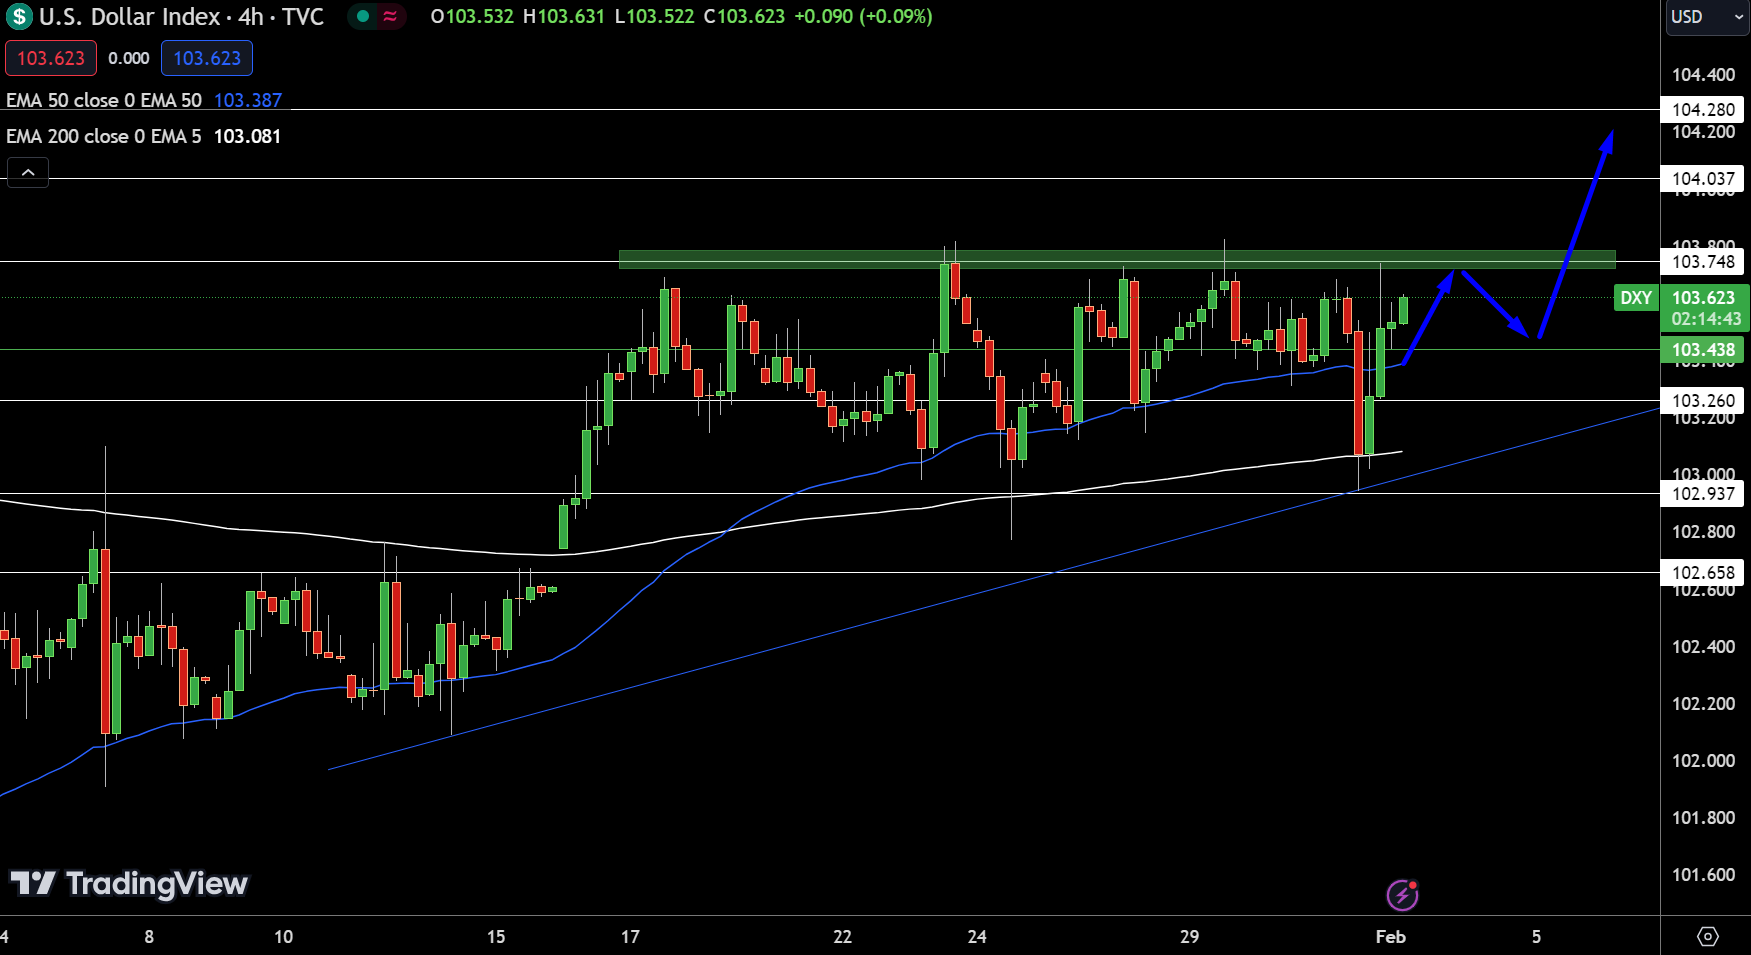Click the 22 date label on time axis
This screenshot has height=955, width=1751.
pyautogui.click(x=843, y=937)
